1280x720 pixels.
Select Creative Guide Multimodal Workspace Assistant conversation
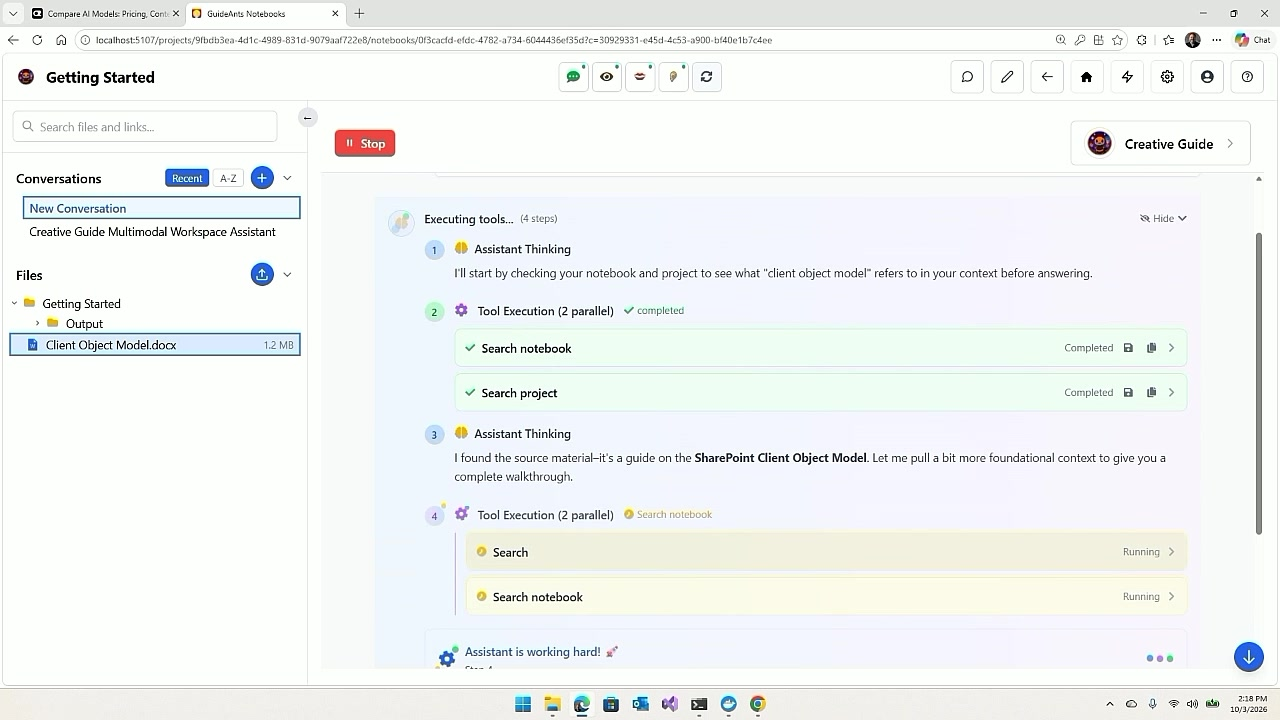[152, 232]
